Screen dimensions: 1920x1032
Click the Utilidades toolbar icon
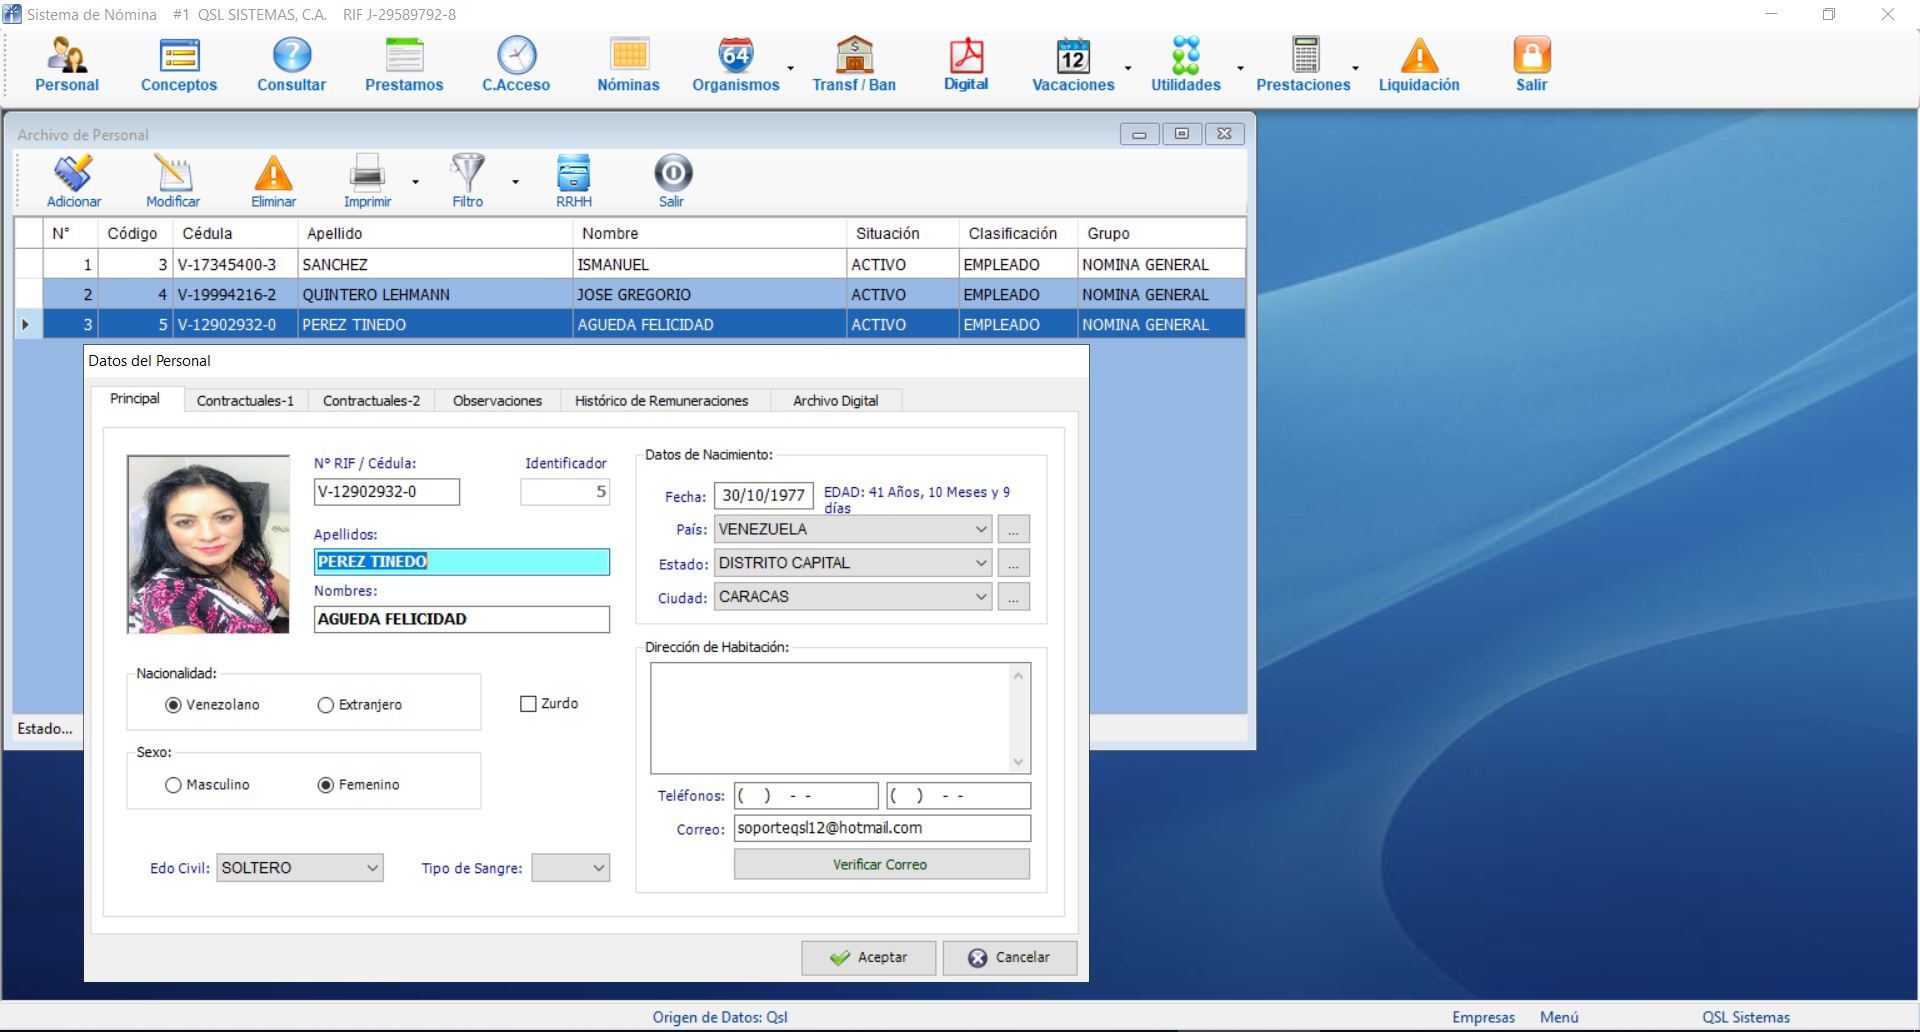point(1185,65)
